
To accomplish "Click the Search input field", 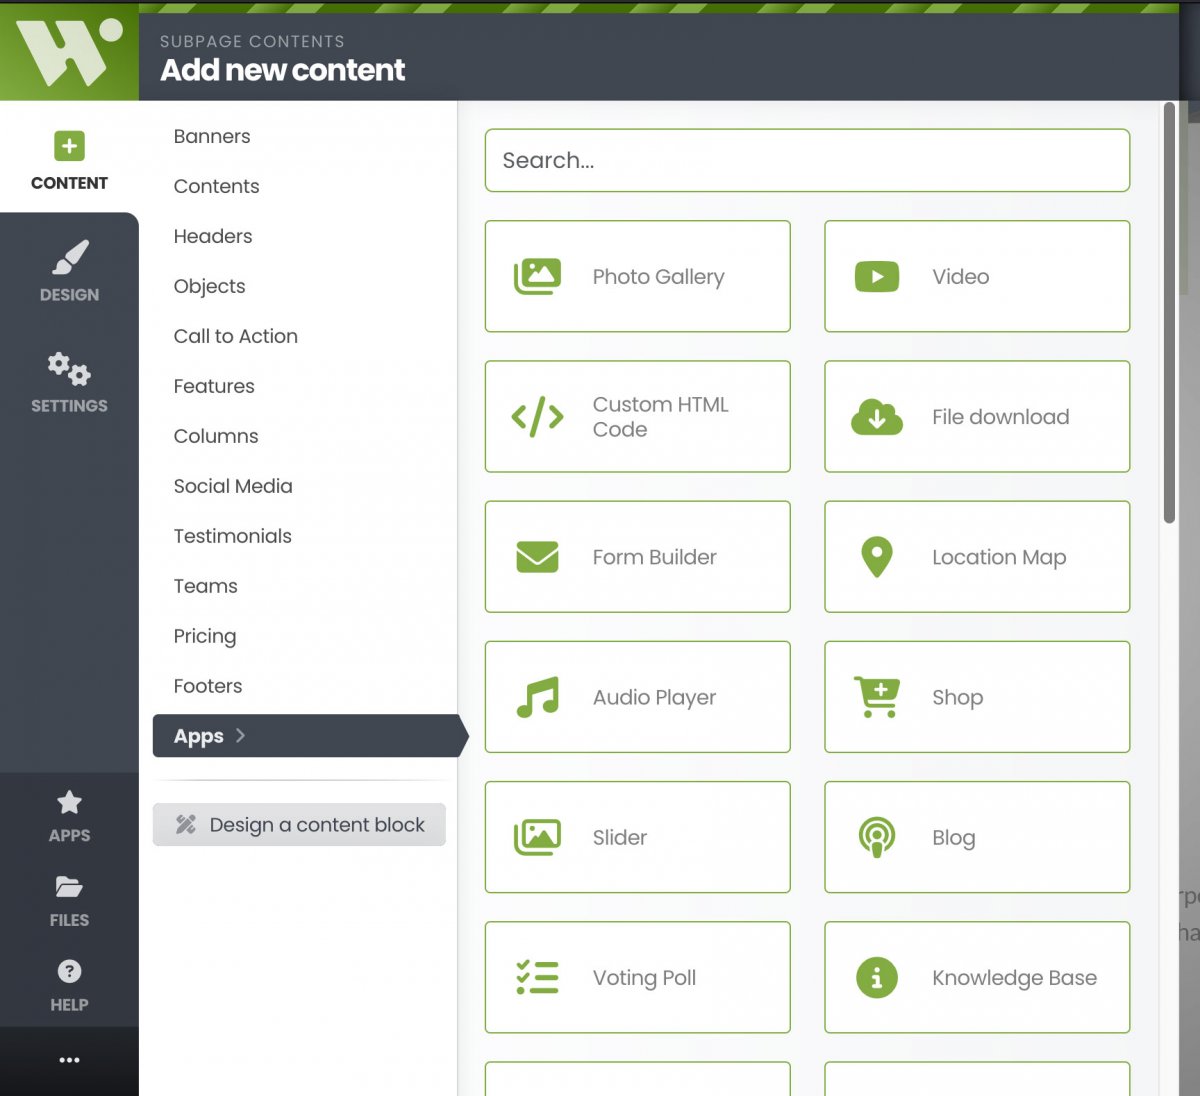I will click(807, 160).
